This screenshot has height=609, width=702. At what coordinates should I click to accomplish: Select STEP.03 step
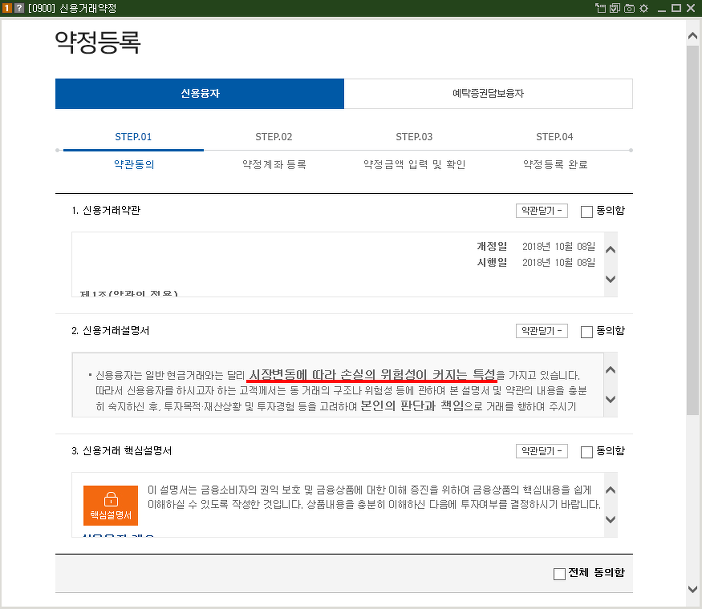click(414, 137)
